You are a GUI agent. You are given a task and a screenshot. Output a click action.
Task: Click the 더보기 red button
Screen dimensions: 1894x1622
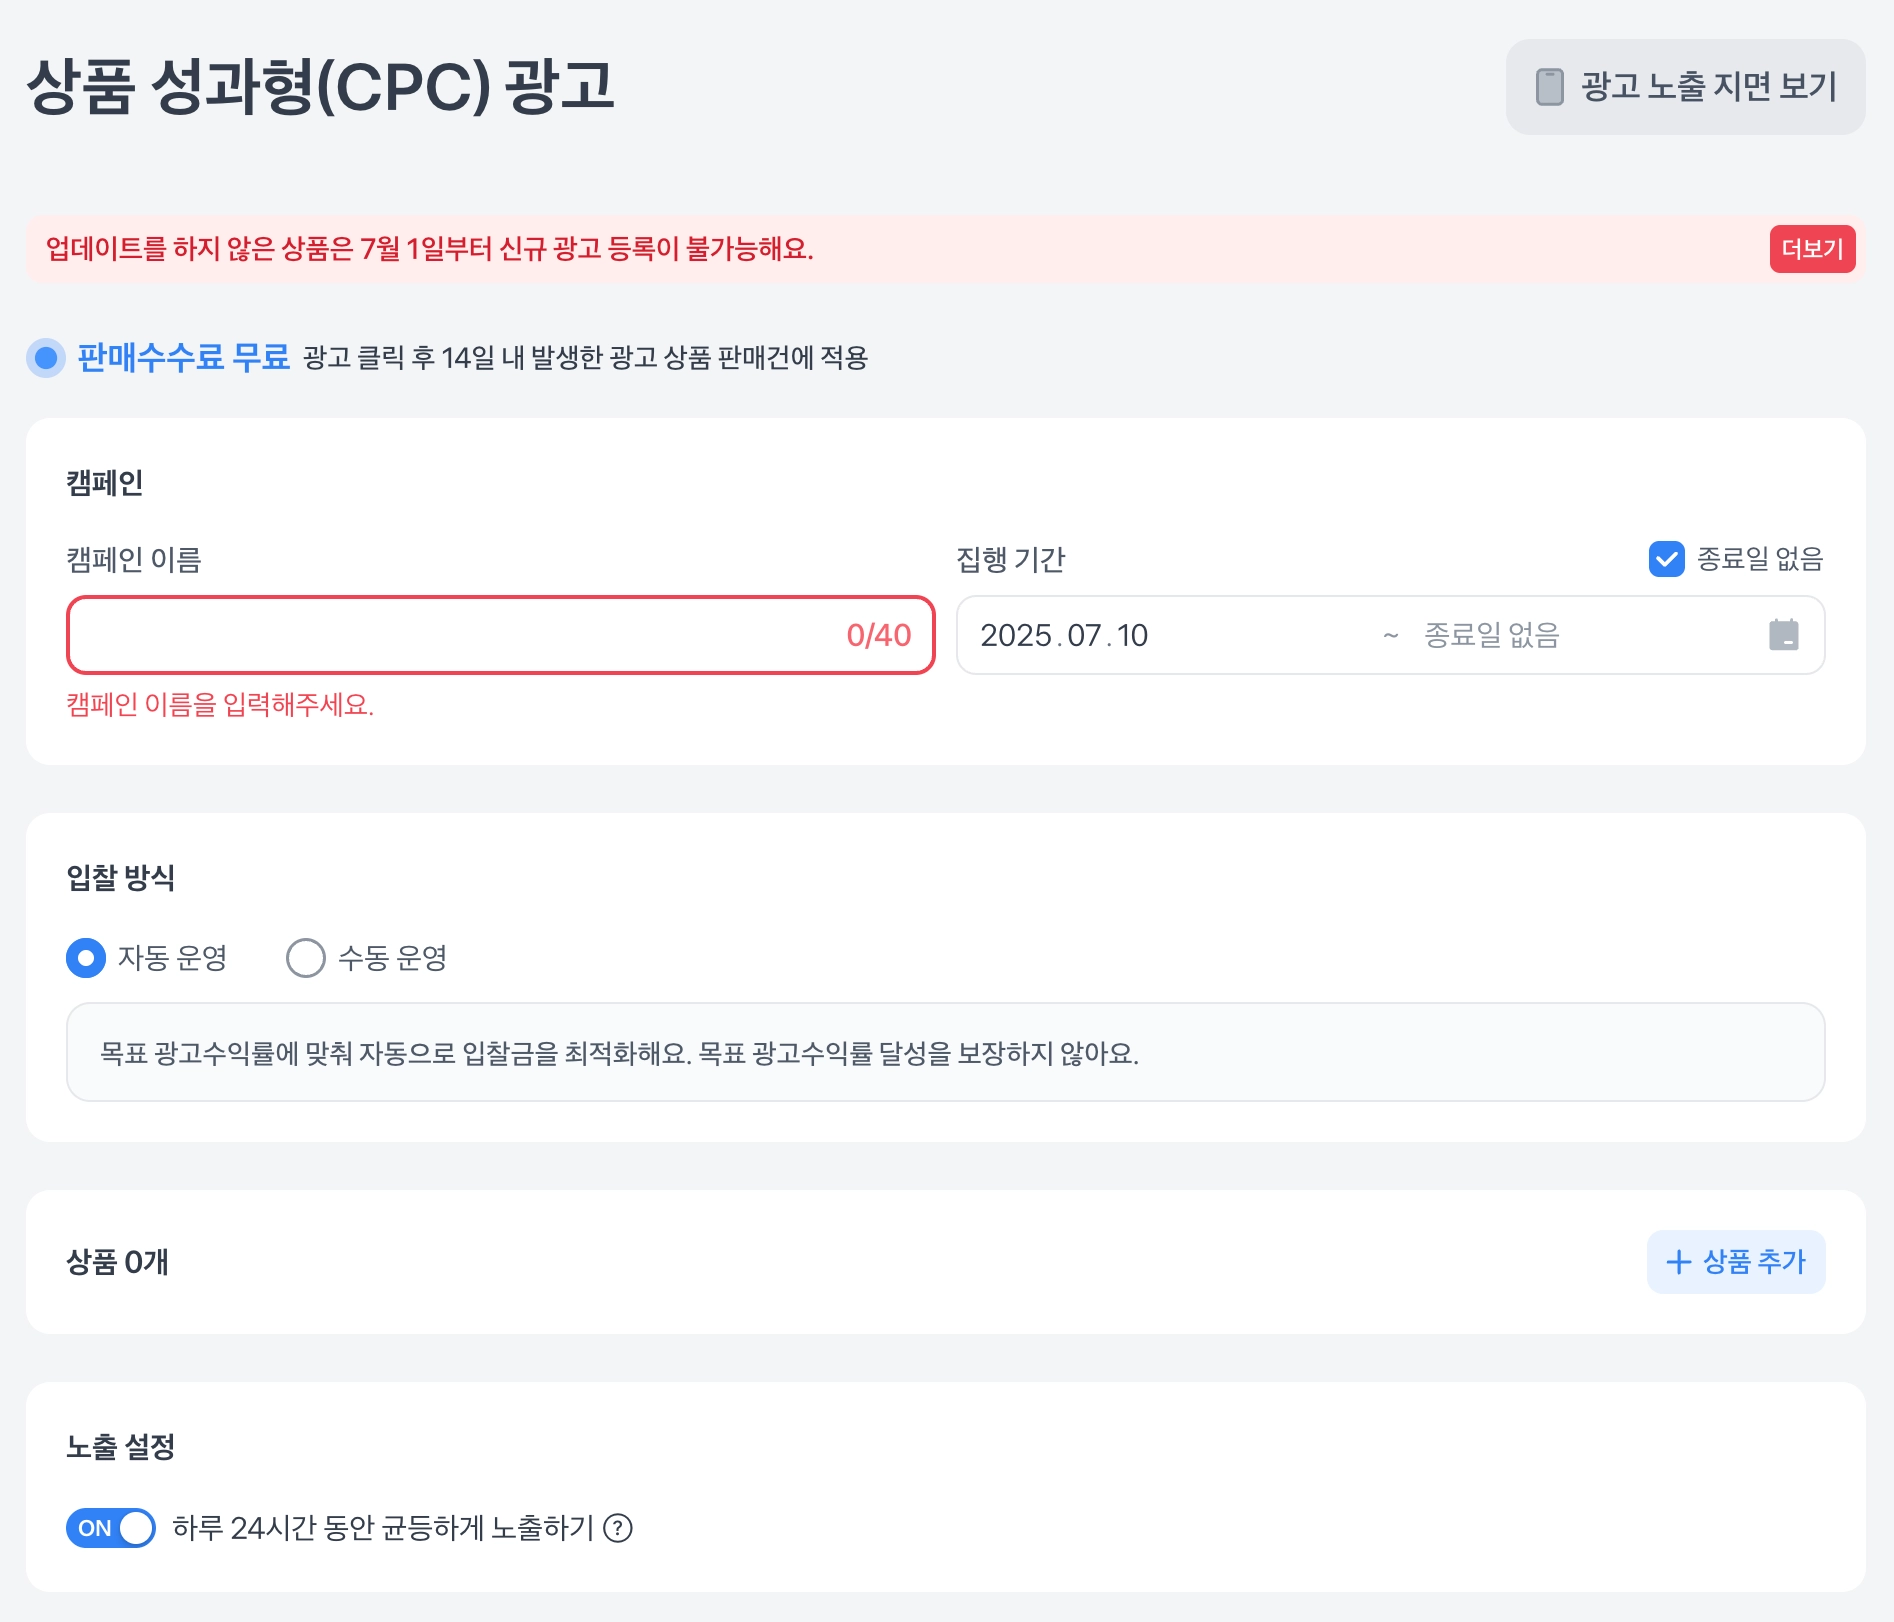(1812, 249)
